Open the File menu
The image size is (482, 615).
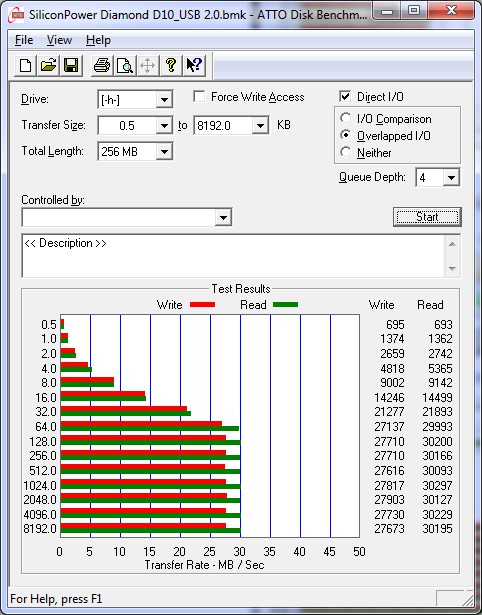24,40
